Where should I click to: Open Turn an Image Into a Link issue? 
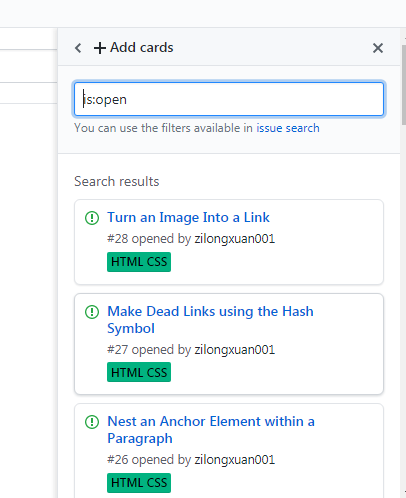(x=188, y=217)
